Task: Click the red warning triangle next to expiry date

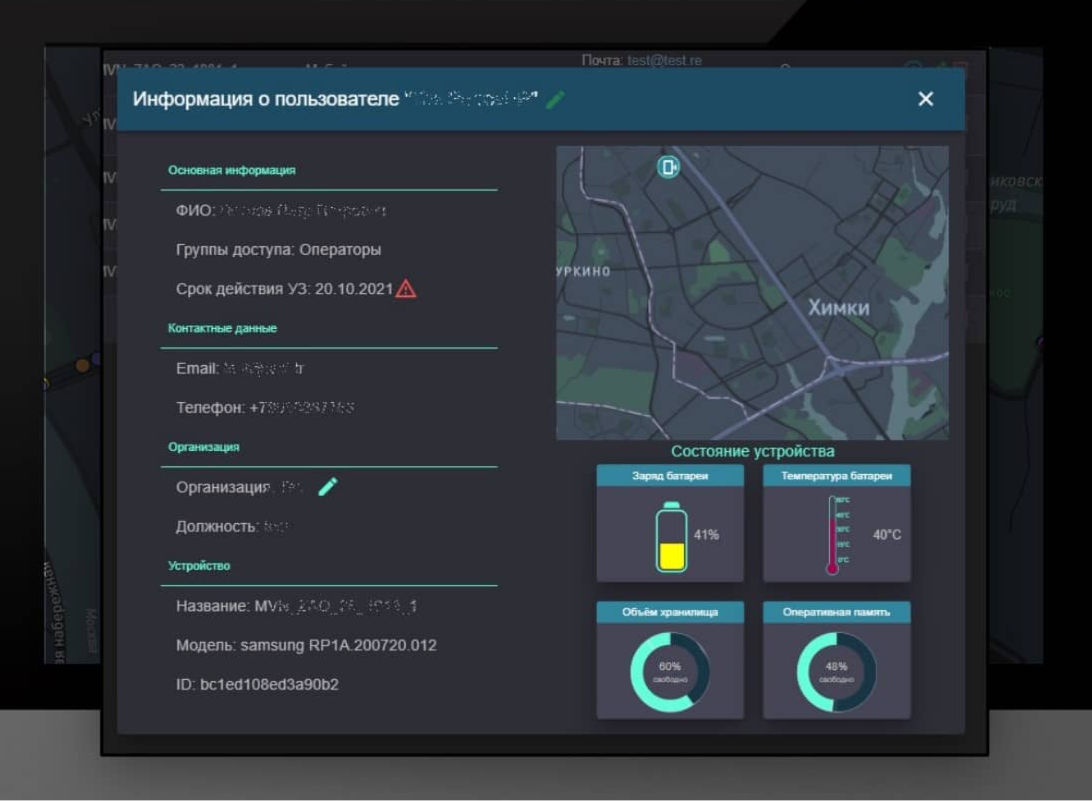Action: tap(406, 289)
